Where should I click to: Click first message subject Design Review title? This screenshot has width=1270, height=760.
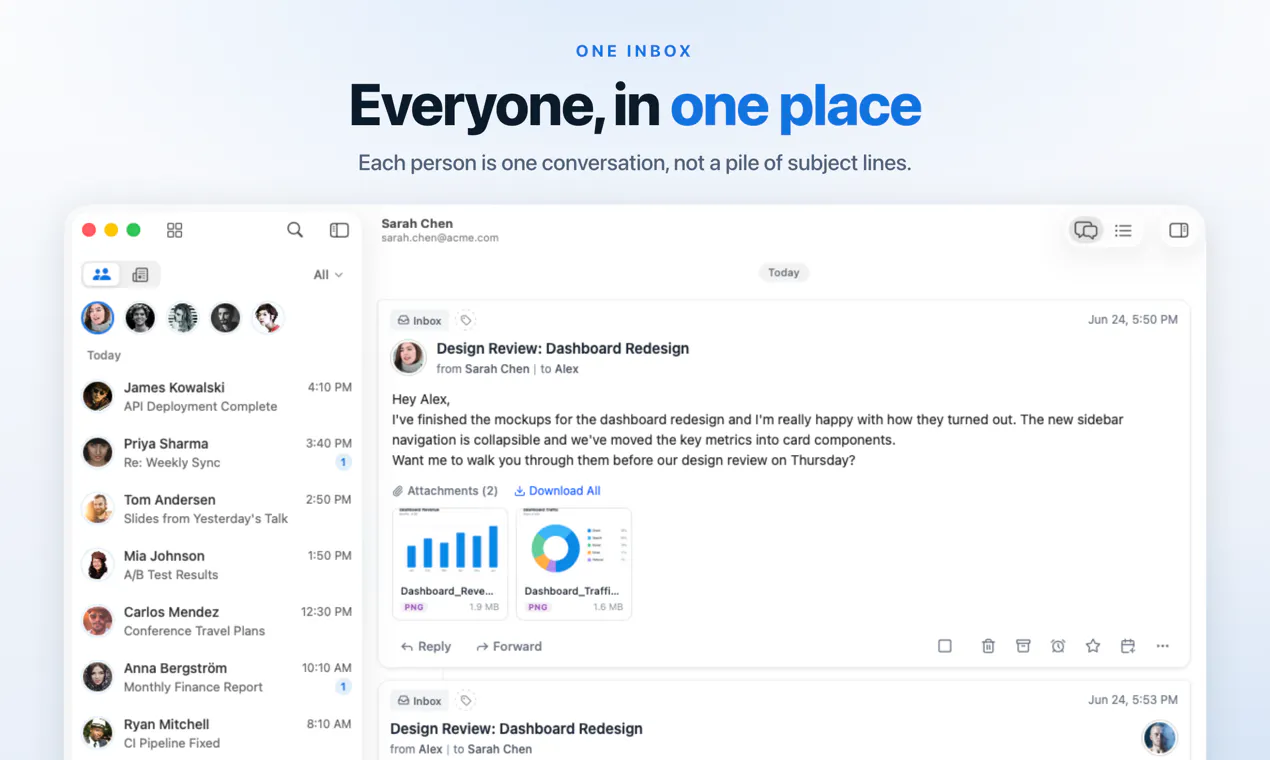click(x=563, y=349)
